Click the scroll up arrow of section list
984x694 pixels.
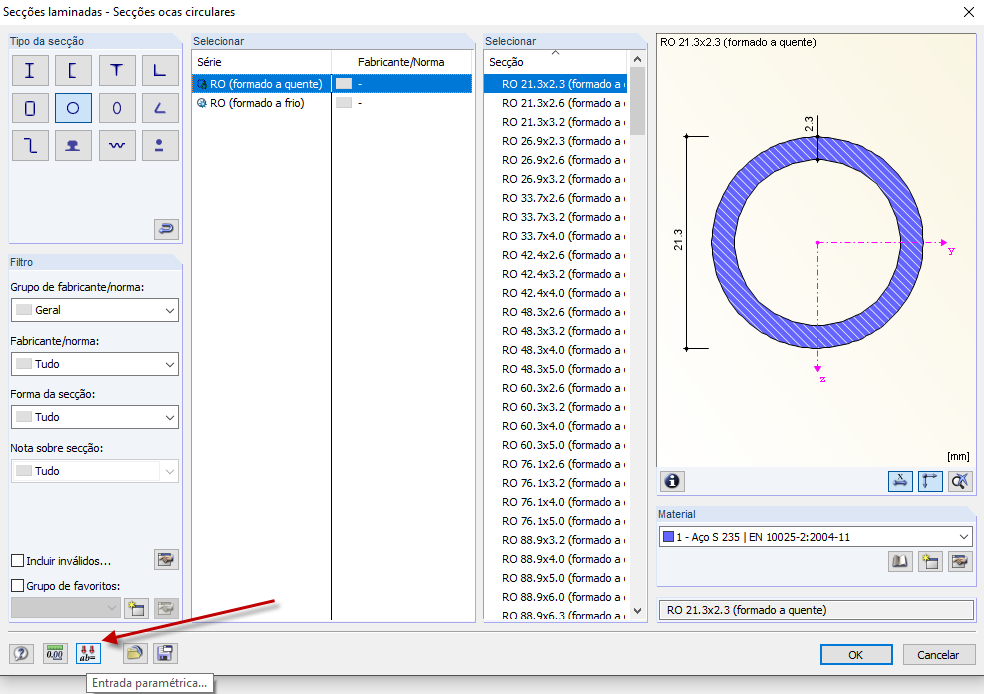tap(638, 60)
